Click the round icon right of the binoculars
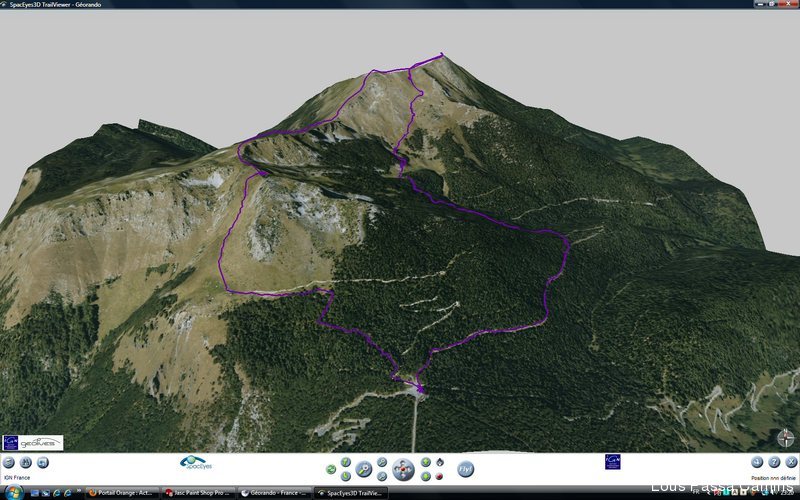Screen dimensions: 800x500 point(43,463)
